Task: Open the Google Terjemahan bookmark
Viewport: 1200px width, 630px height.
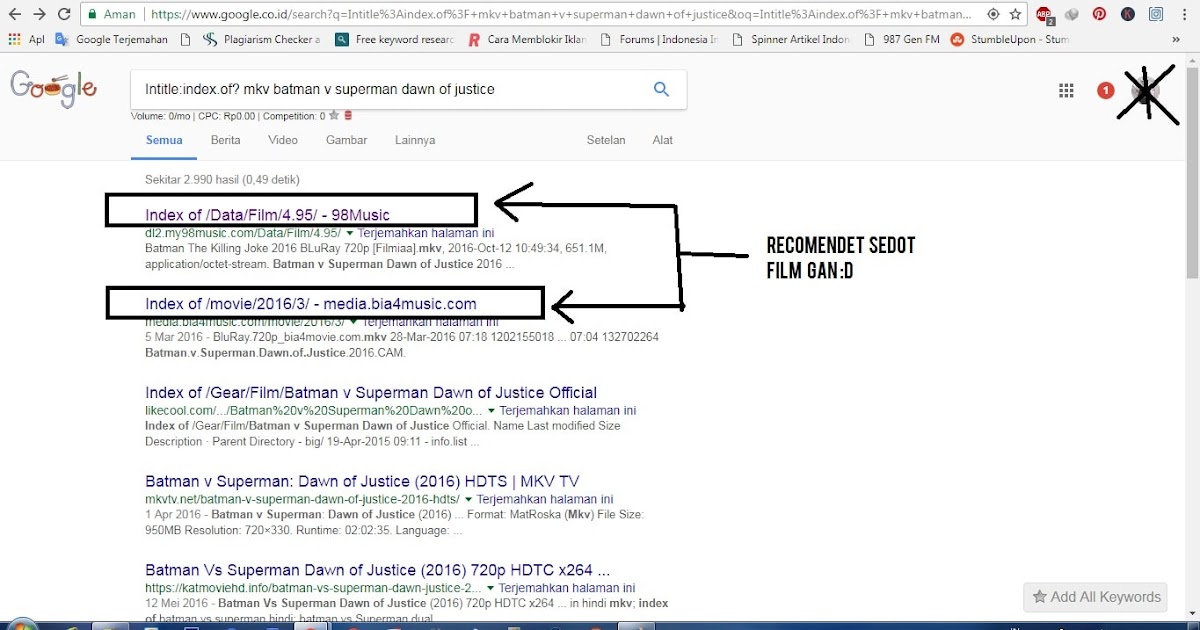Action: point(112,40)
